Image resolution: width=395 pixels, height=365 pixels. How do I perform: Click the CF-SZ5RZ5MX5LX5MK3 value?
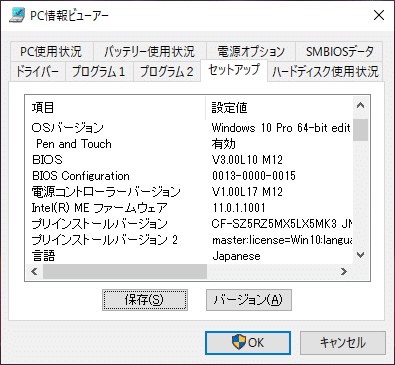click(282, 224)
